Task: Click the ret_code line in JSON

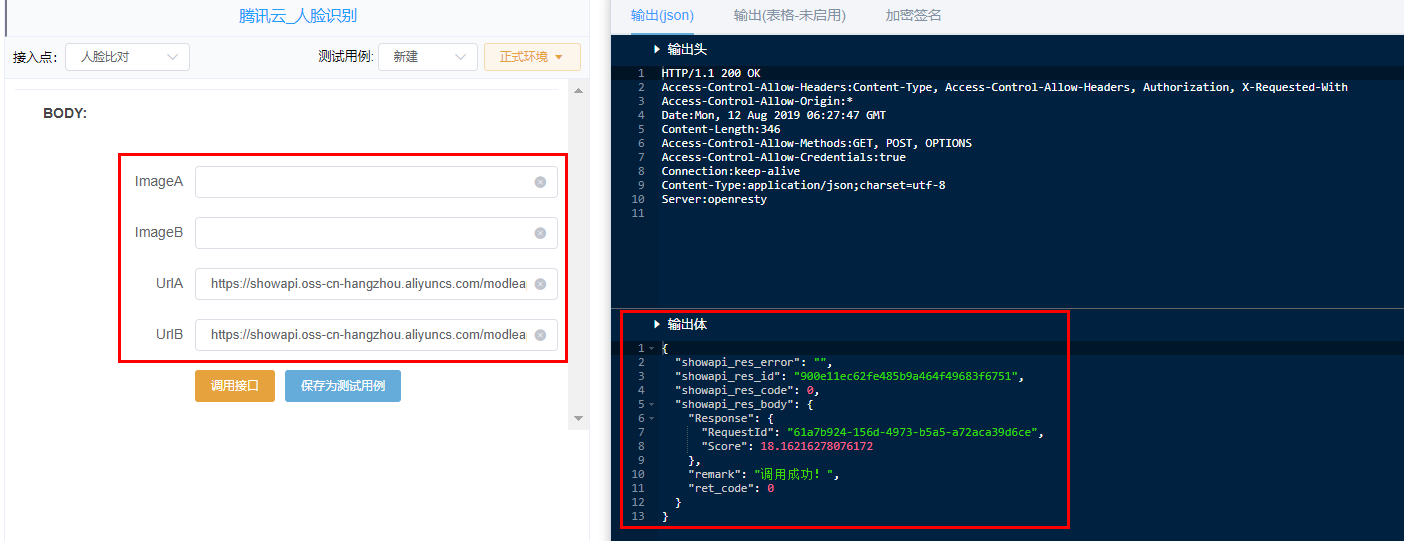Action: 731,489
